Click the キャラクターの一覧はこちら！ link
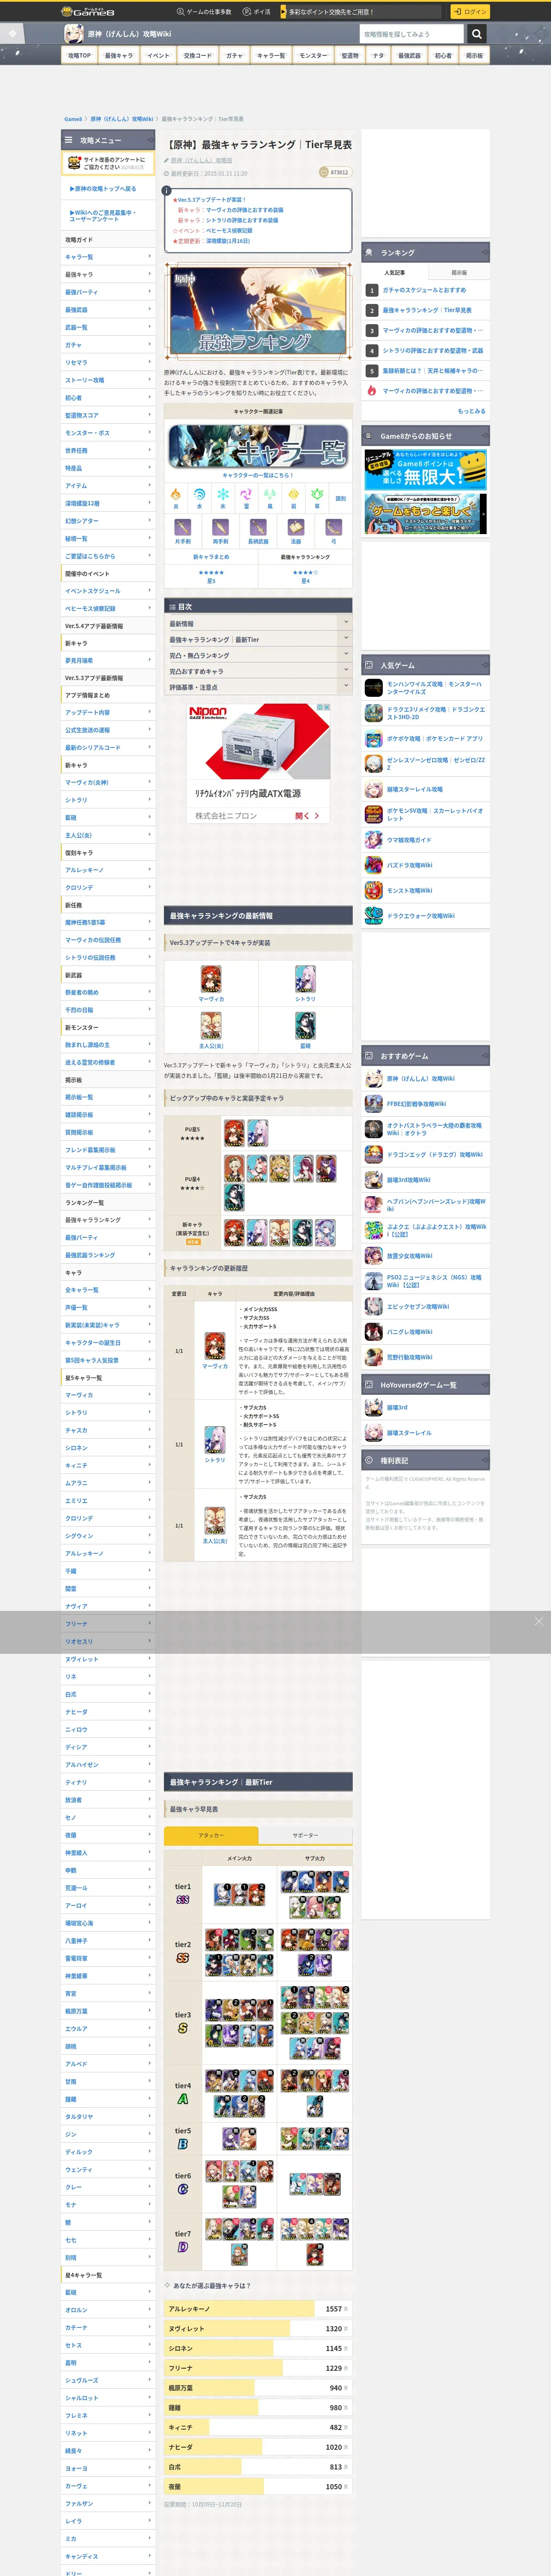The image size is (551, 2576). coord(258,475)
